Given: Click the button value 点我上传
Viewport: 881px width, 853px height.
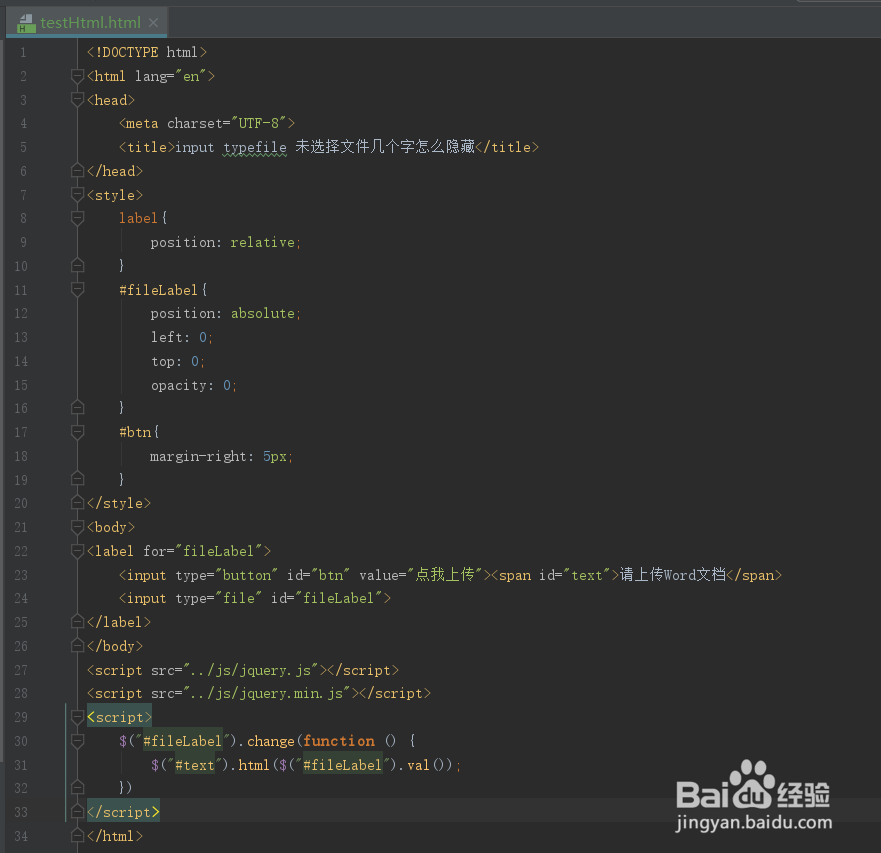Looking at the screenshot, I should point(445,574).
